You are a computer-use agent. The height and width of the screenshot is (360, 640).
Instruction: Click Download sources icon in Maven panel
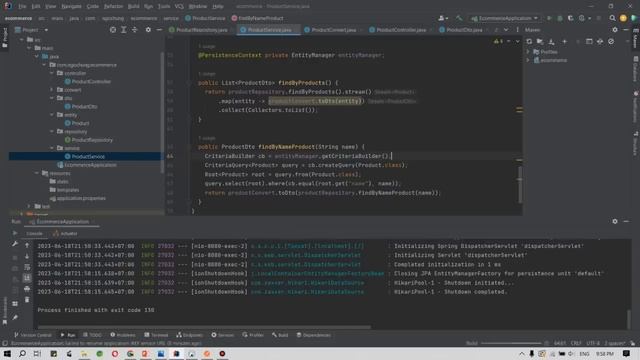(x=551, y=42)
